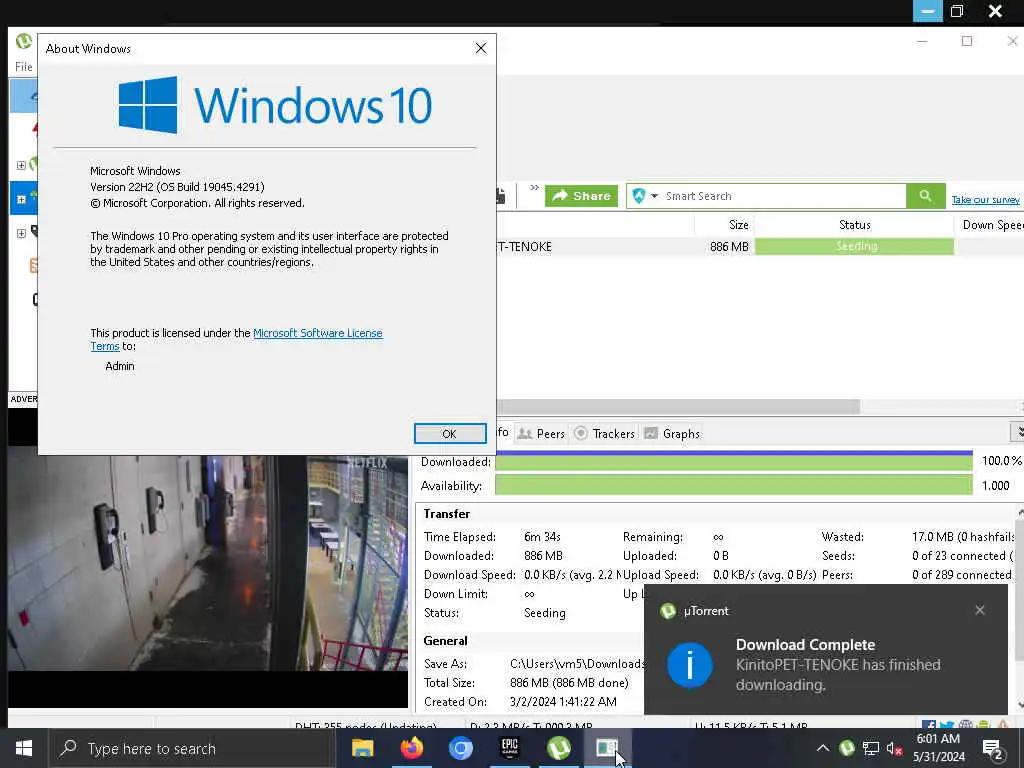1024x768 pixels.
Task: Switch to the Peers tab
Action: [541, 434]
